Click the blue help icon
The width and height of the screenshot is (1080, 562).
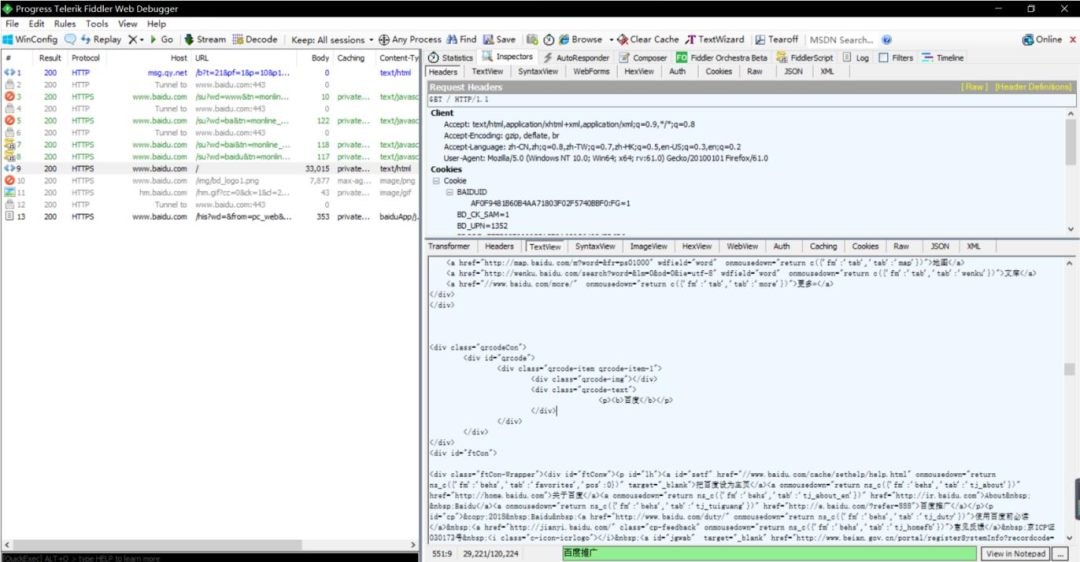[x=886, y=40]
